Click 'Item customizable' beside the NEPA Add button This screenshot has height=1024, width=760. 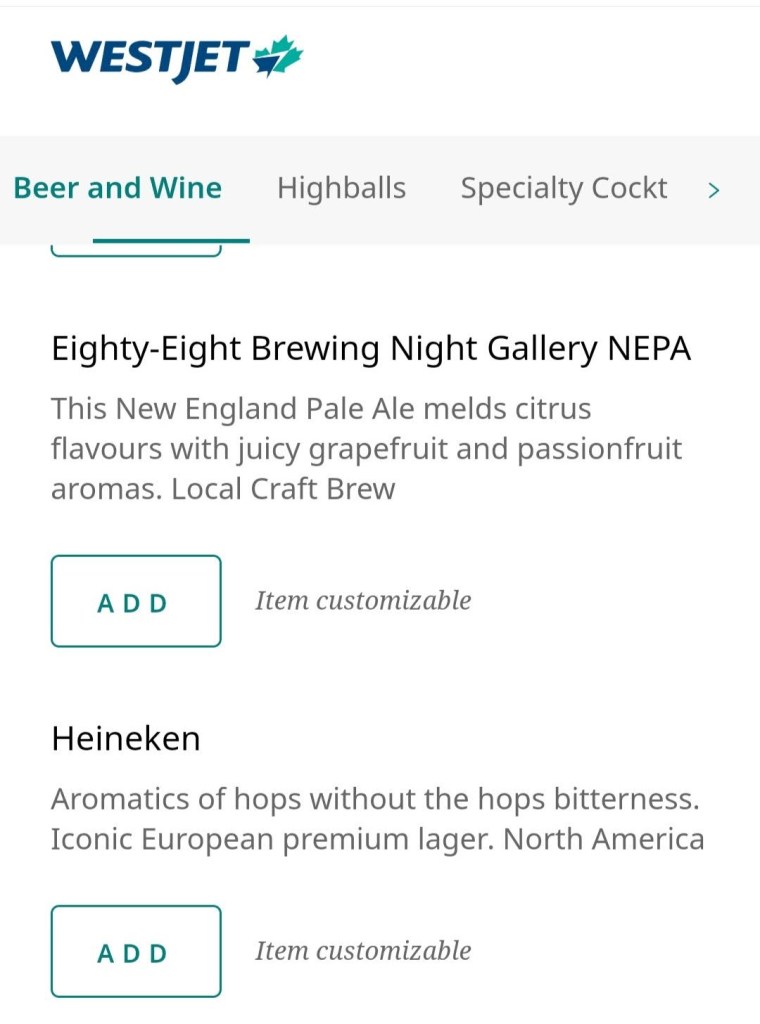[363, 600]
